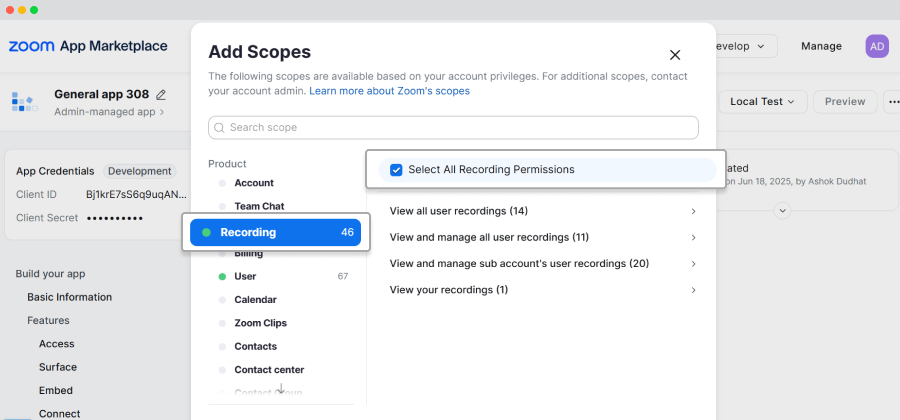Expand View your recordings (1)
This screenshot has width=900, height=420.
coord(541,290)
